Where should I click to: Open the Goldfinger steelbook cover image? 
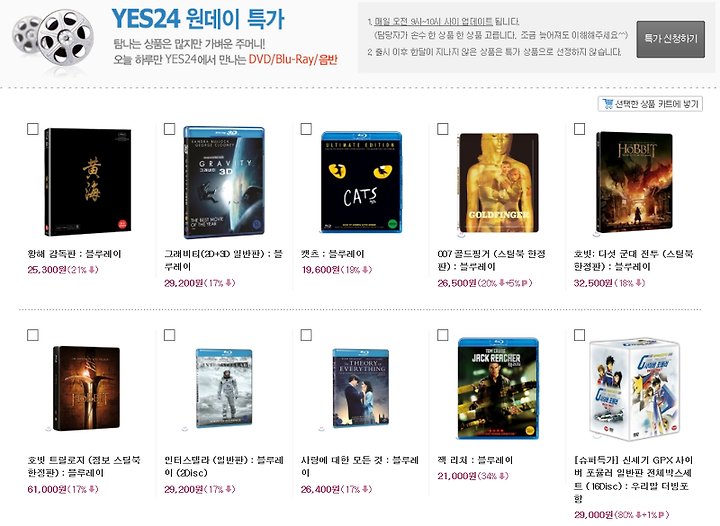(x=498, y=183)
